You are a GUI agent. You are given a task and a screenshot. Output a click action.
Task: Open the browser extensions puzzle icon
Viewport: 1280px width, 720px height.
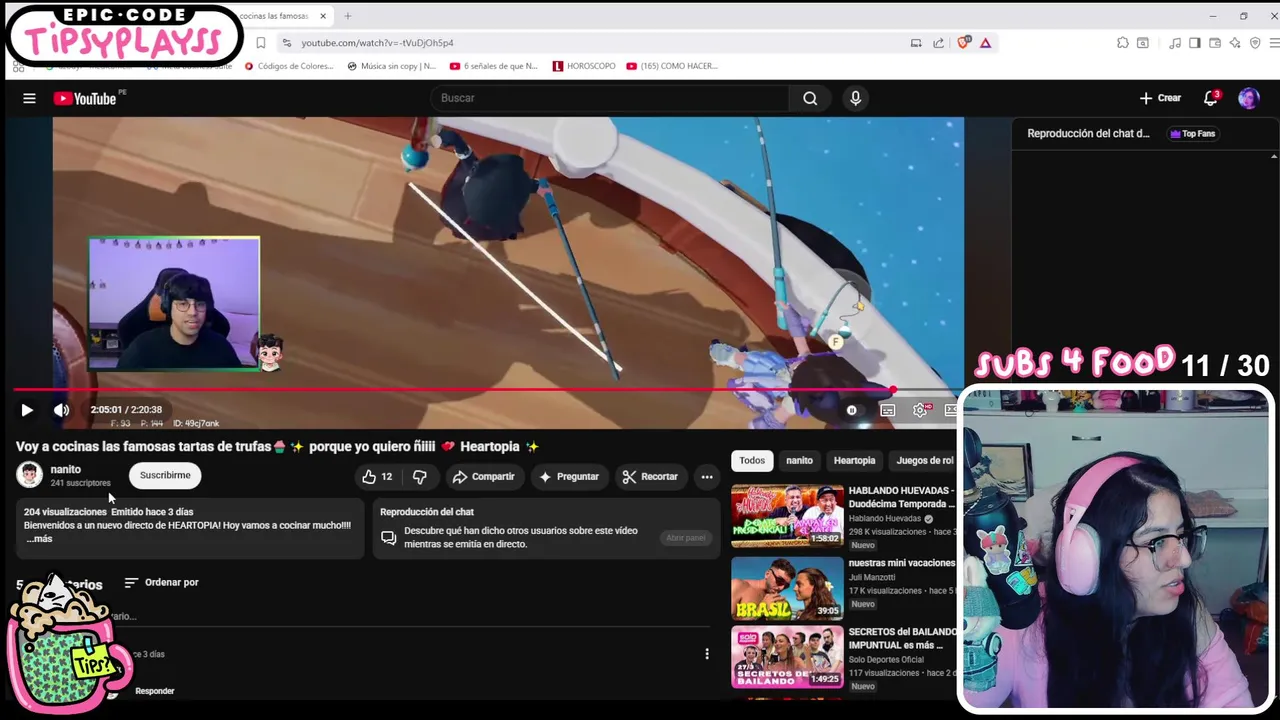[1123, 43]
